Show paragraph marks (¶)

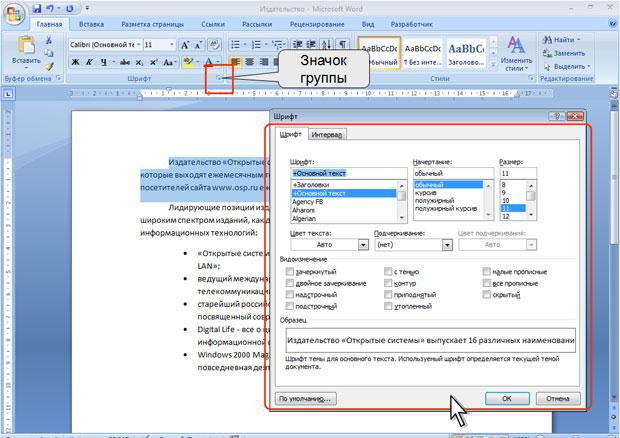(x=342, y=45)
